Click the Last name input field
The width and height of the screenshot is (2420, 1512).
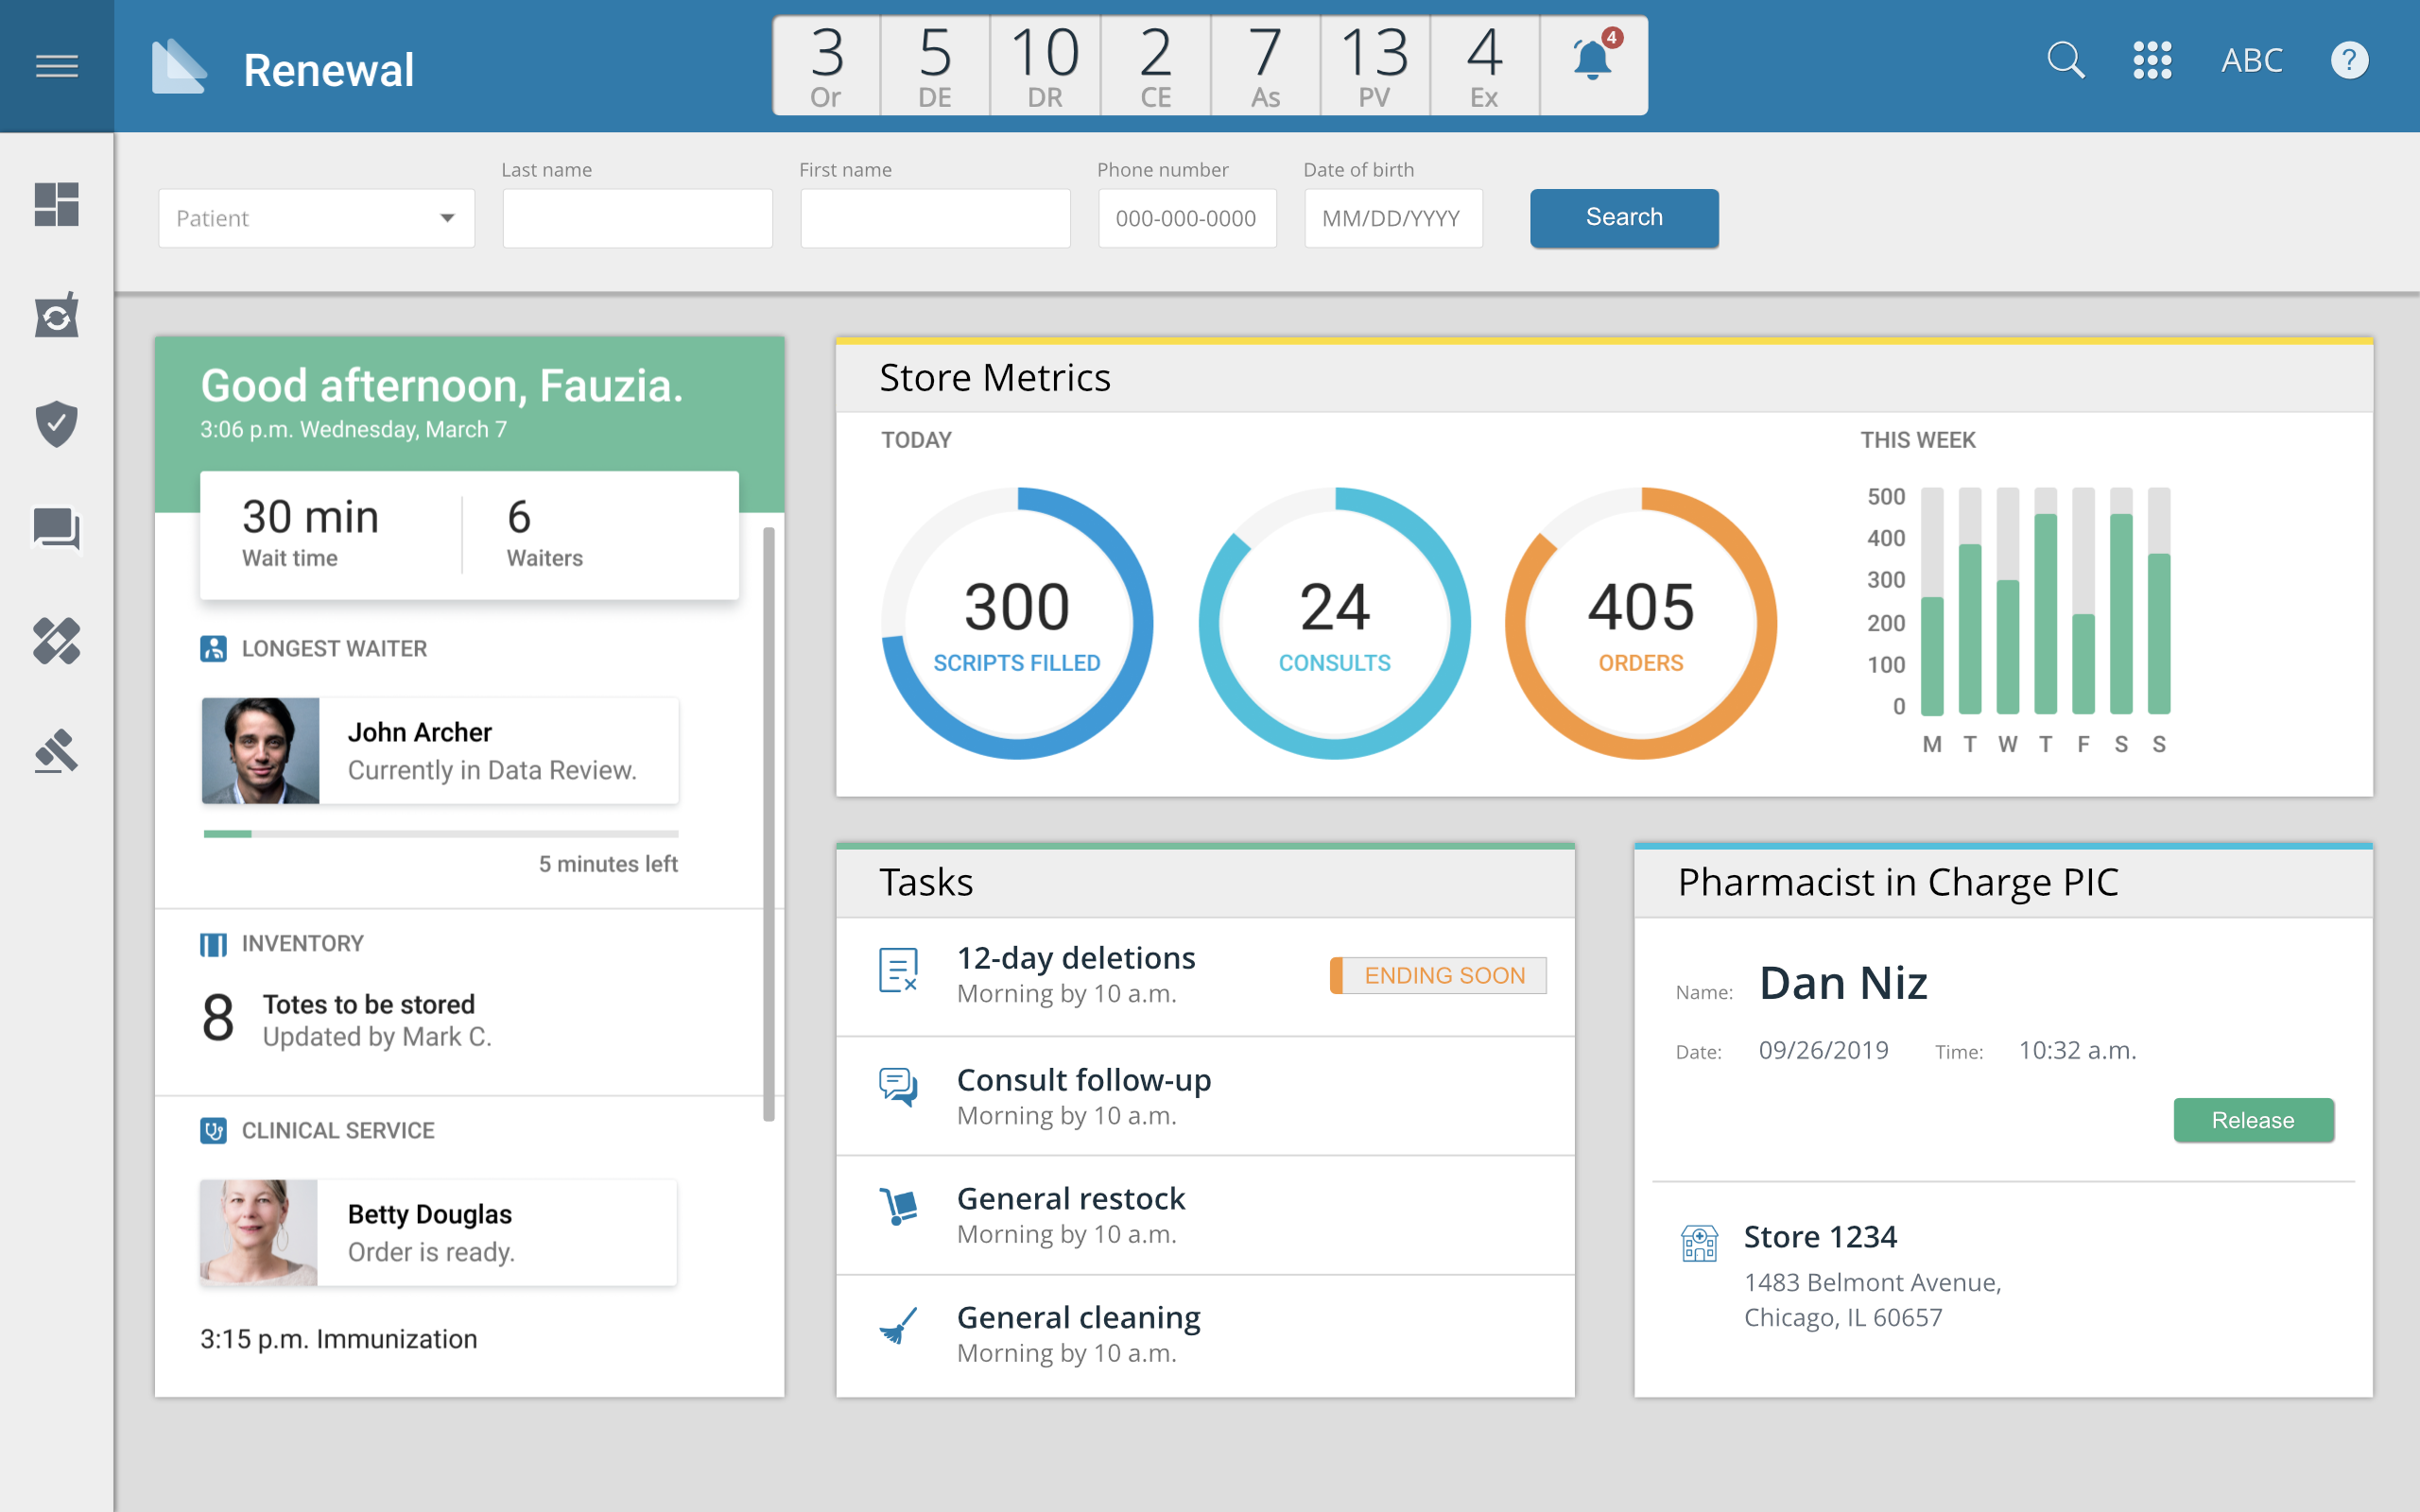coord(637,218)
